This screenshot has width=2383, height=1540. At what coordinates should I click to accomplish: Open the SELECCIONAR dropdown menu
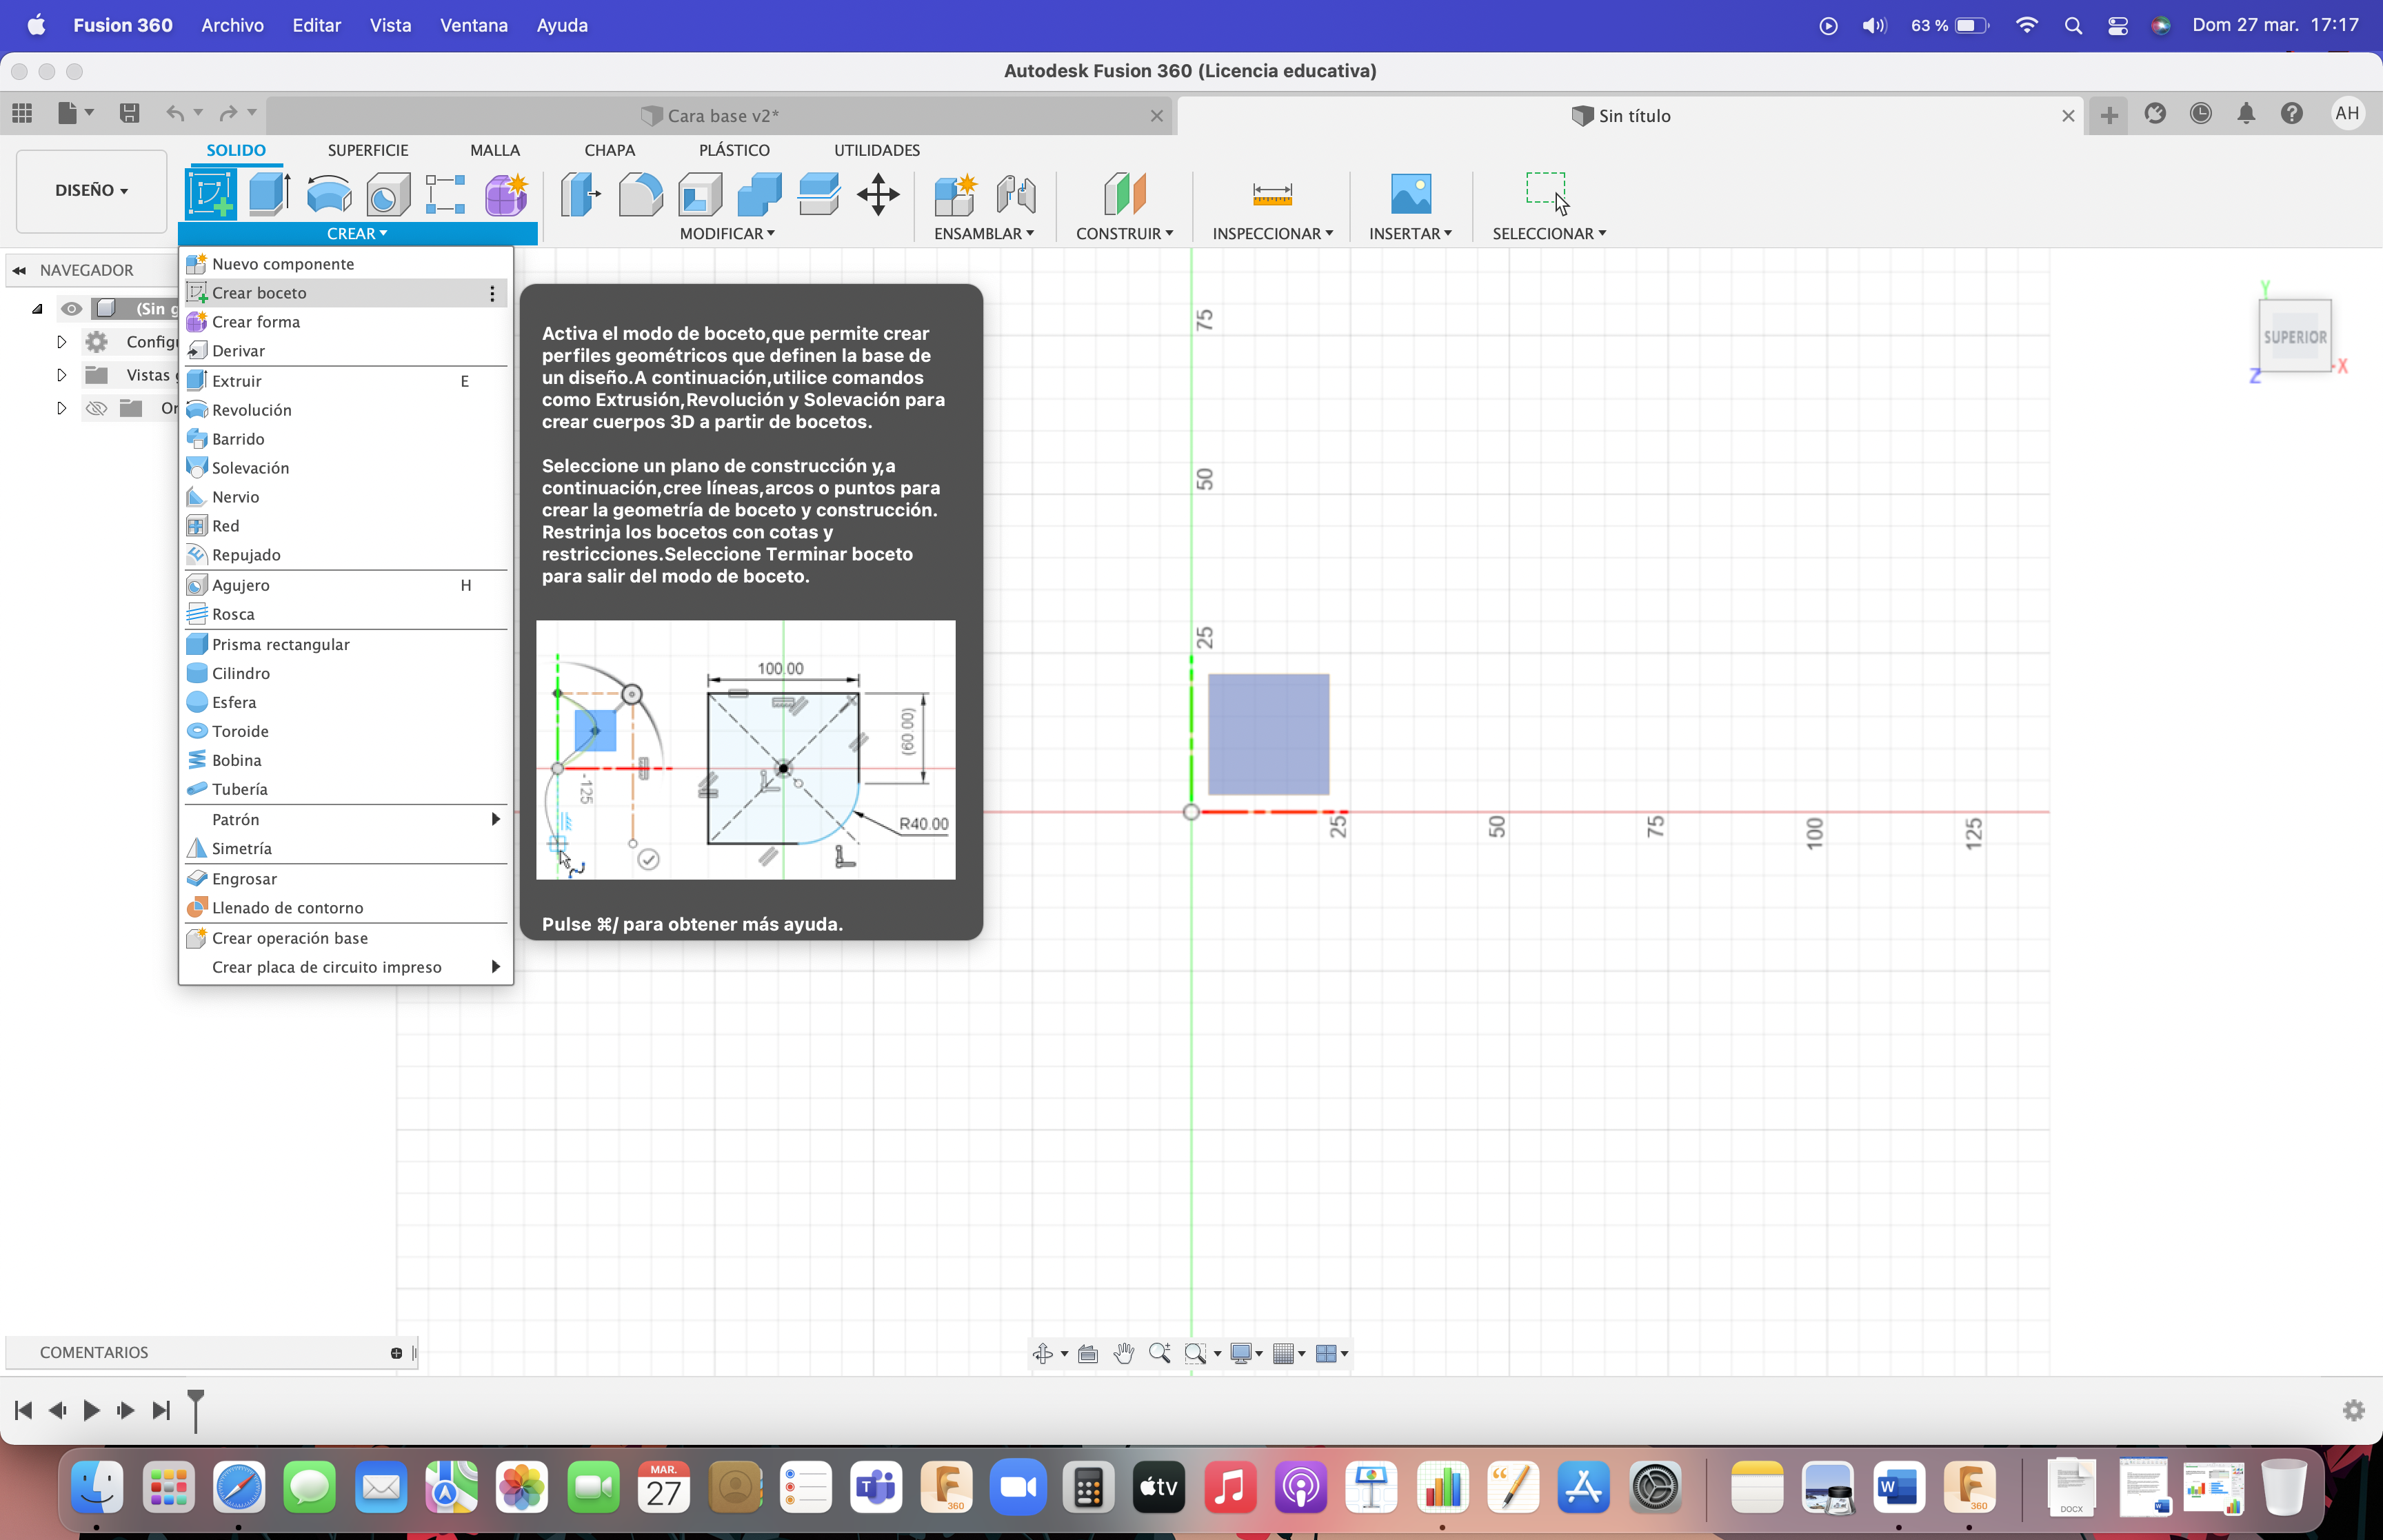point(1549,233)
